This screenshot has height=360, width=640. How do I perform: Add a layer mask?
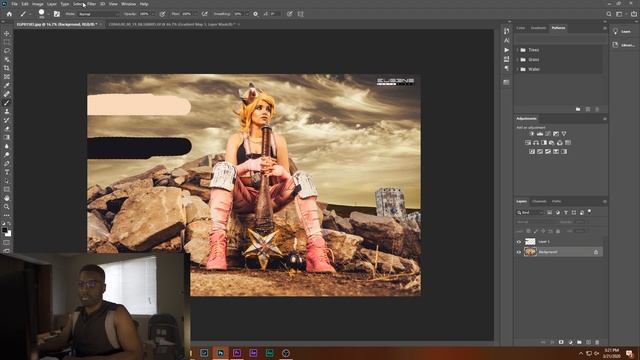(x=561, y=342)
